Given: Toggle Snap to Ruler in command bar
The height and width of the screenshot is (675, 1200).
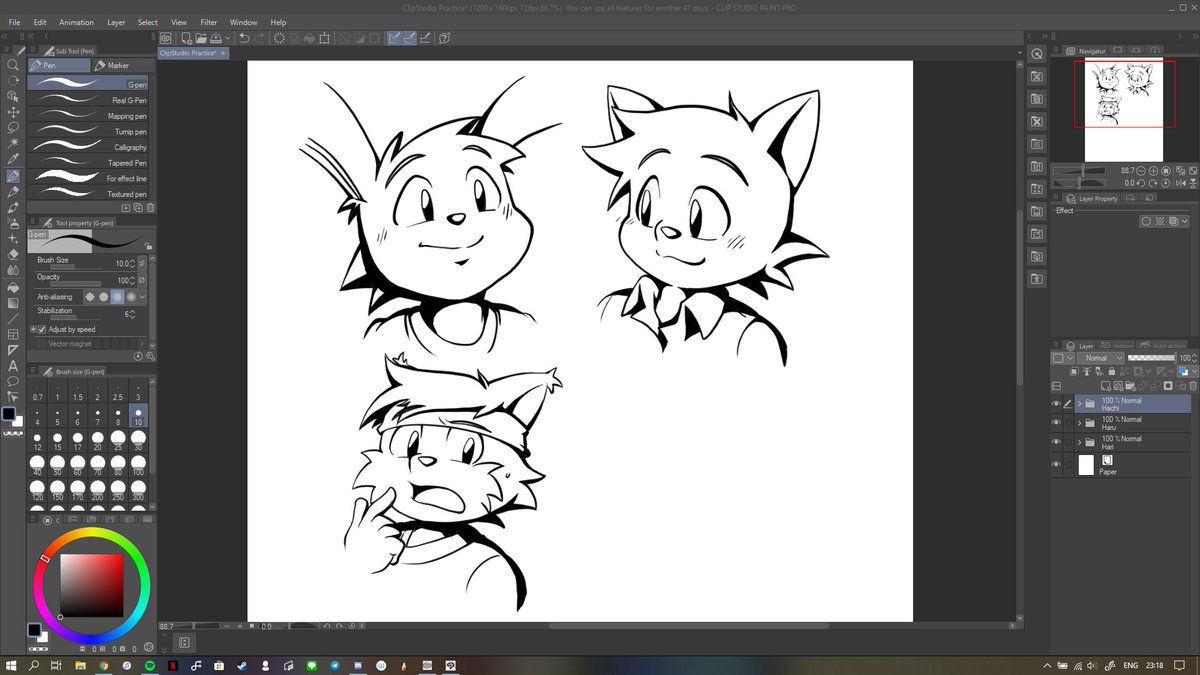Looking at the screenshot, I should click(x=395, y=38).
